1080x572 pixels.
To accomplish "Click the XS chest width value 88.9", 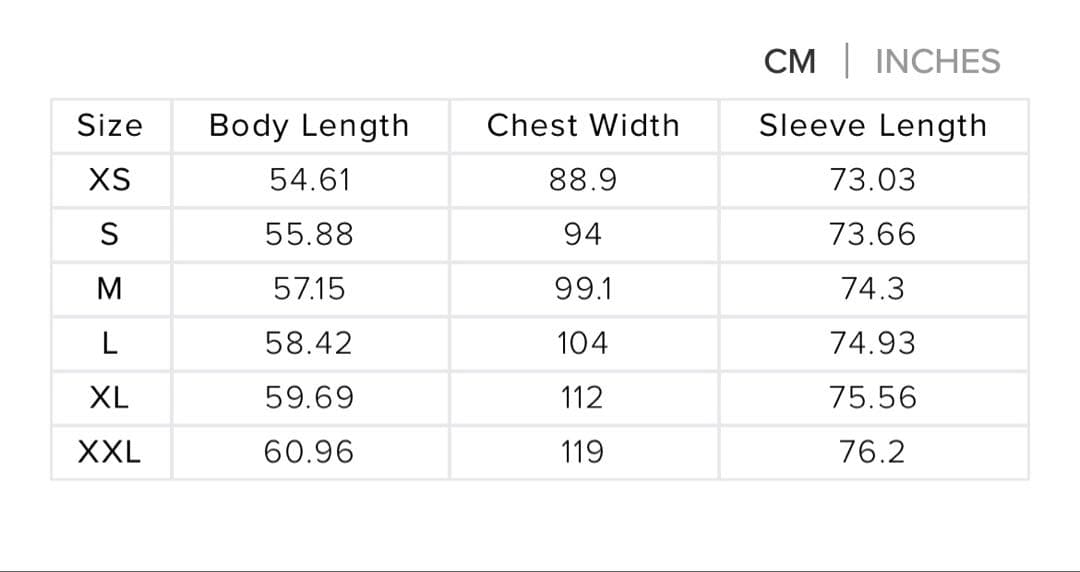I will click(x=583, y=181).
